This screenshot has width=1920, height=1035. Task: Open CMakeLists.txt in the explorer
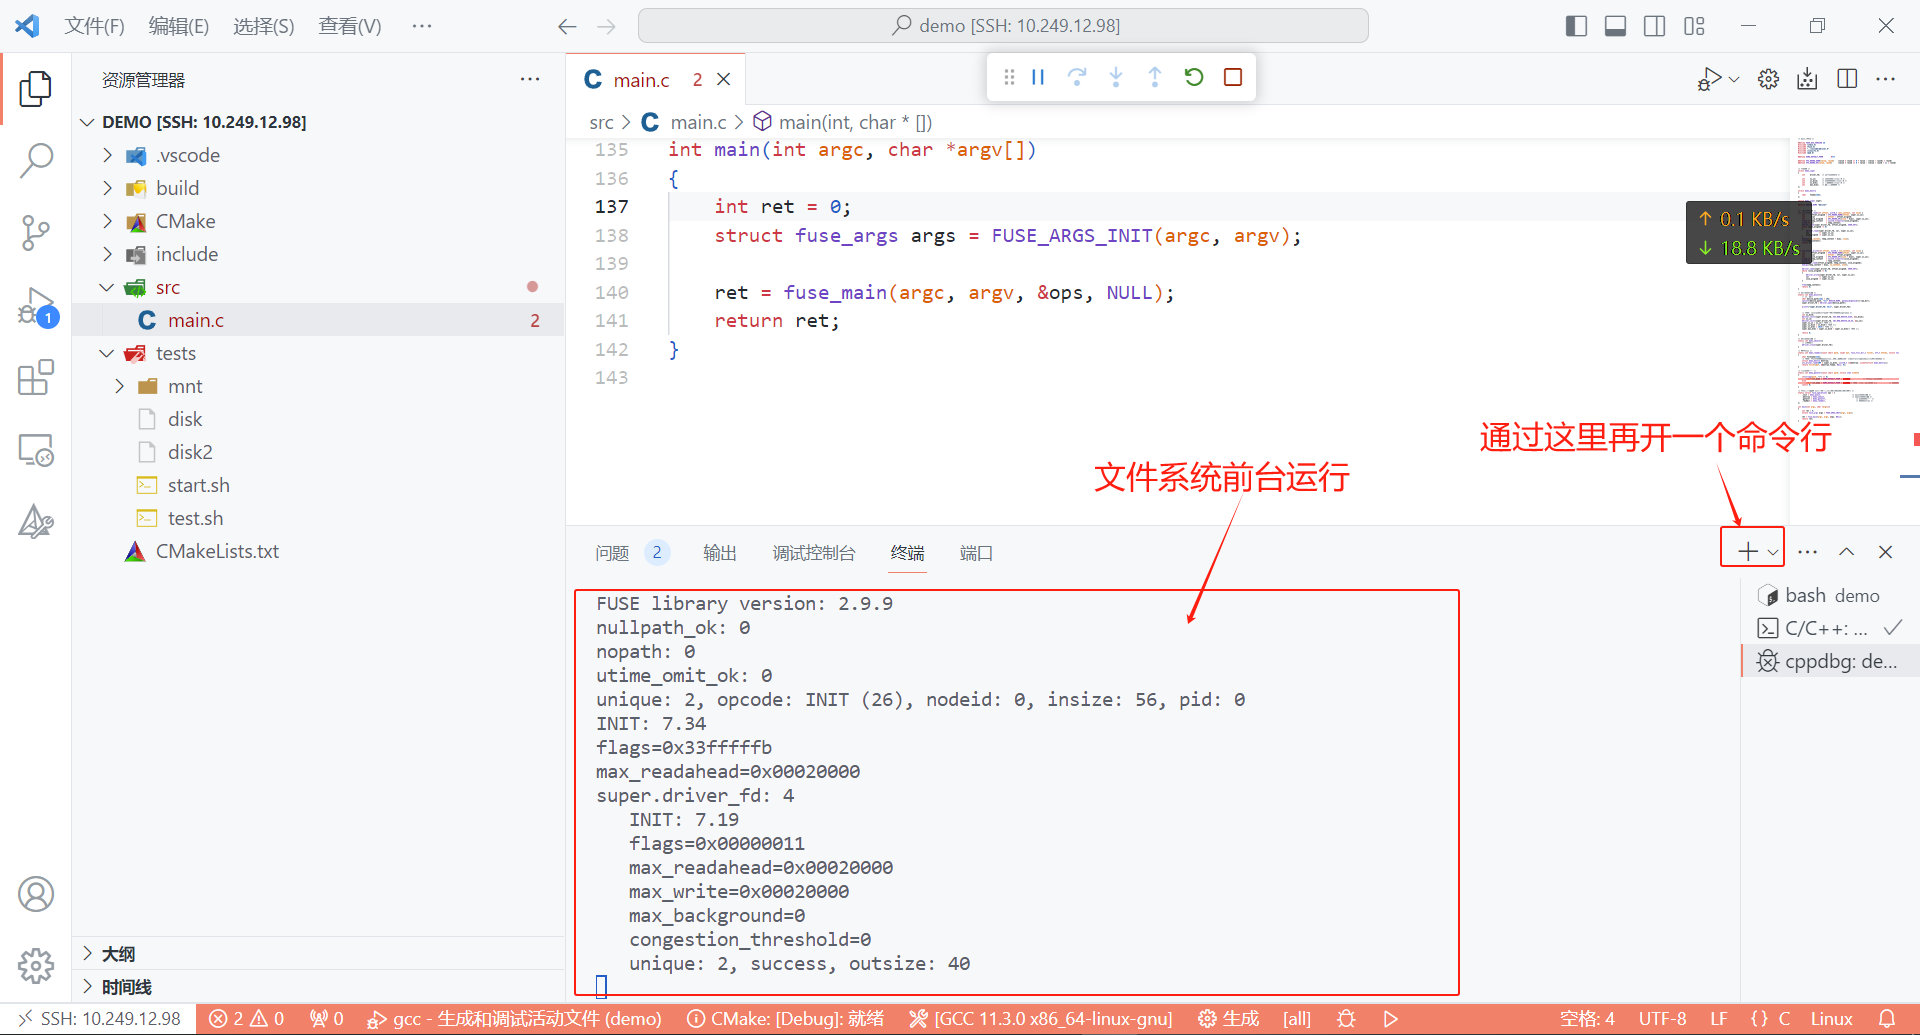[217, 551]
